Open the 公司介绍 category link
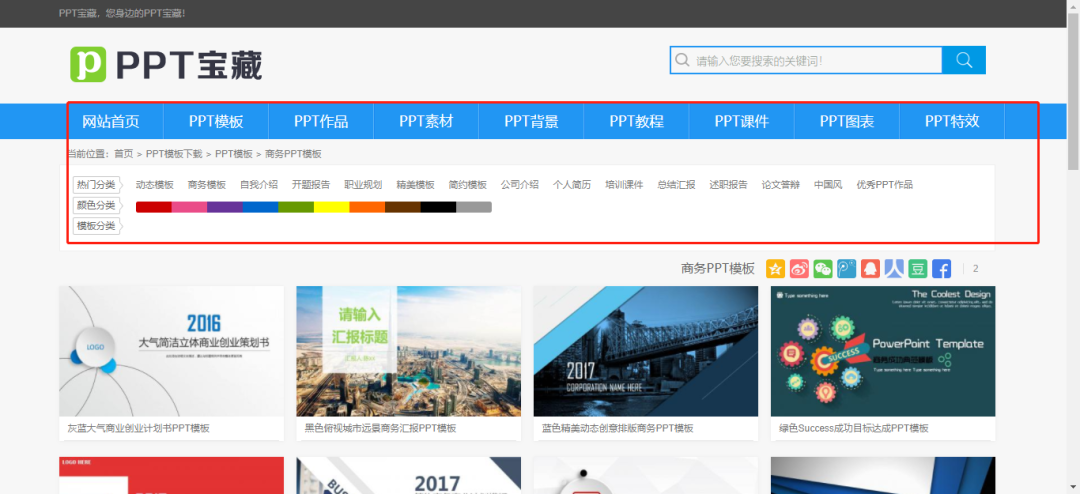Image resolution: width=1080 pixels, height=494 pixels. click(520, 185)
